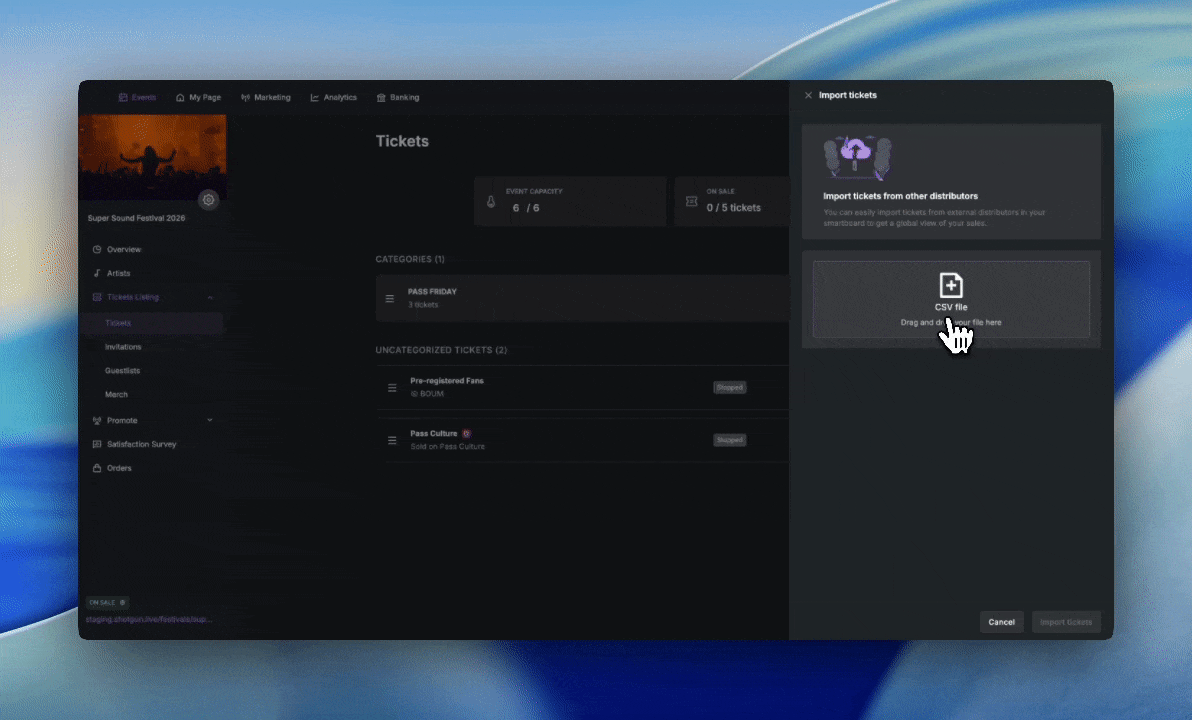Click the Analytics chart icon
1192x720 pixels.
click(315, 97)
